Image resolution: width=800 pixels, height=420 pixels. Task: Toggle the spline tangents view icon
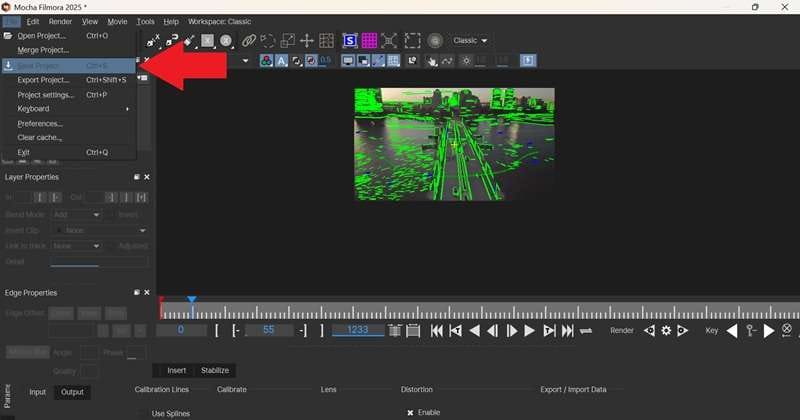pos(378,61)
